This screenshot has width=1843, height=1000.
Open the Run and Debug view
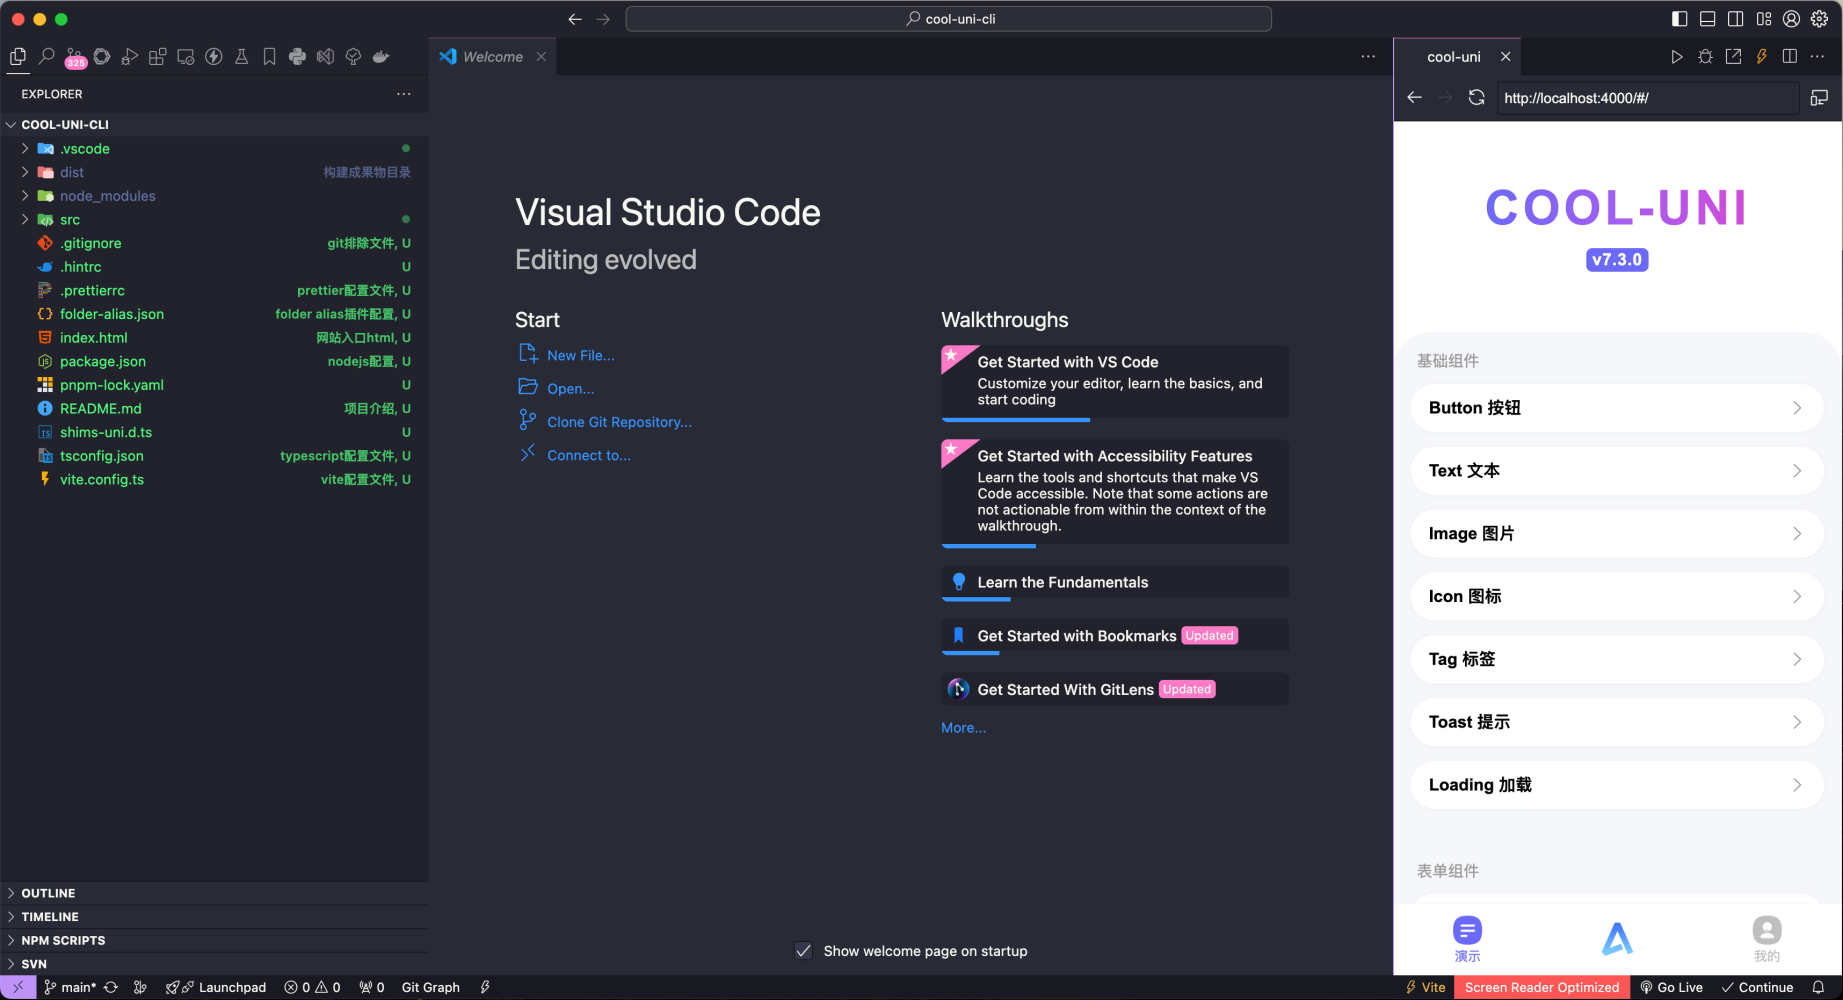pos(129,57)
